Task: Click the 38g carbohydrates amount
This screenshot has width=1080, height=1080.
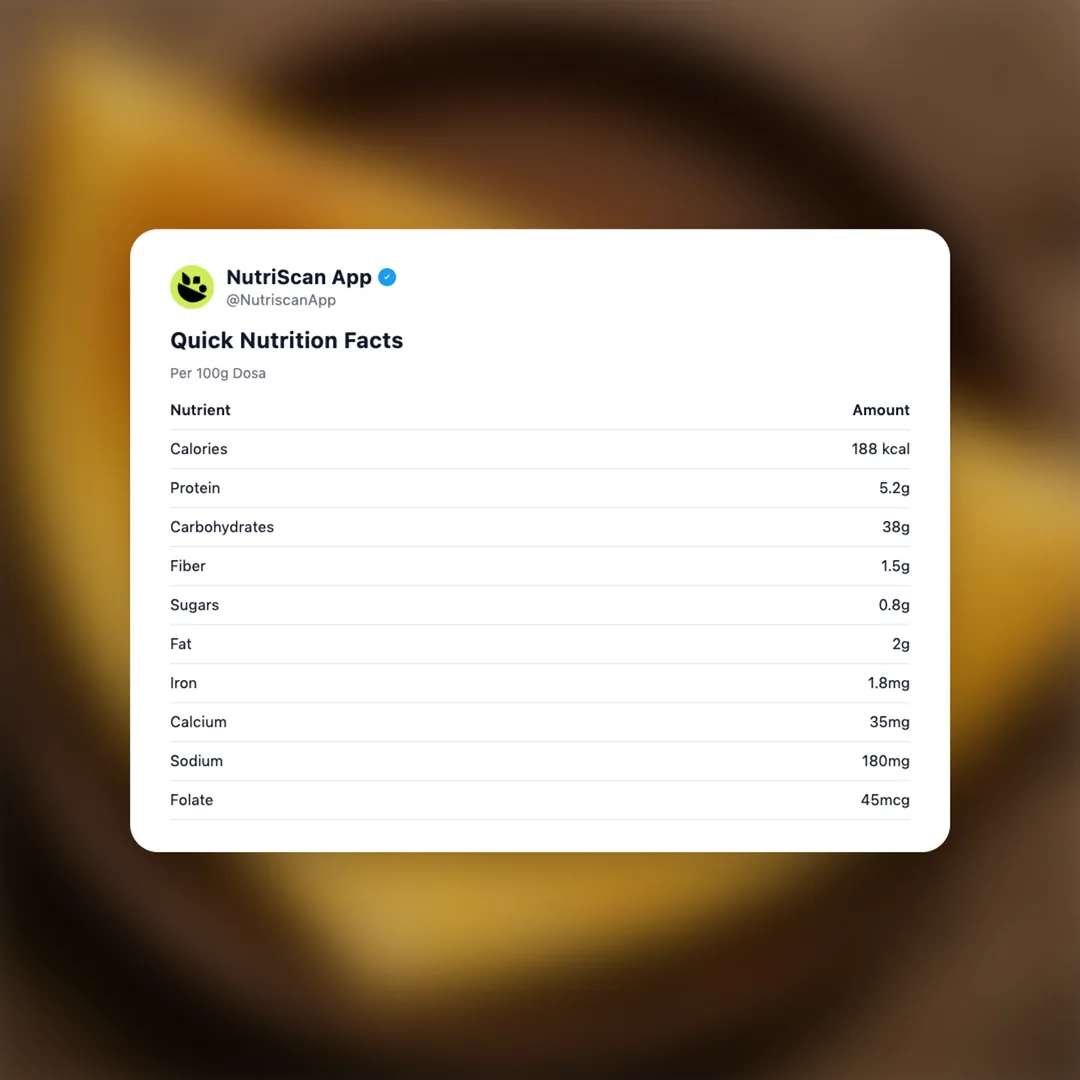Action: (895, 527)
